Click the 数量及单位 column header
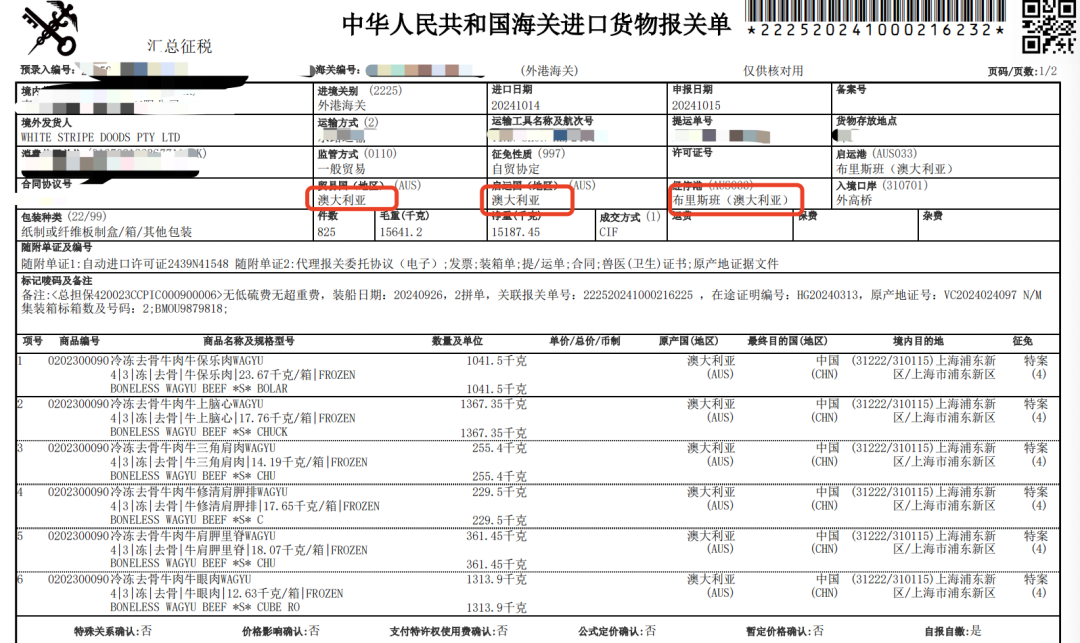1080x643 pixels. pos(457,341)
